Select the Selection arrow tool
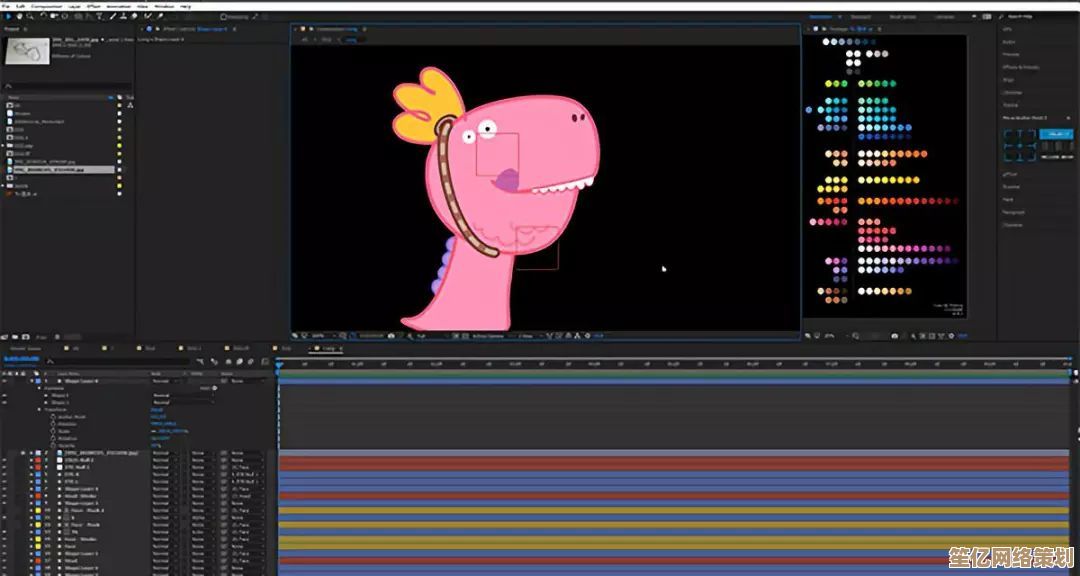The width and height of the screenshot is (1080, 576). click(9, 16)
